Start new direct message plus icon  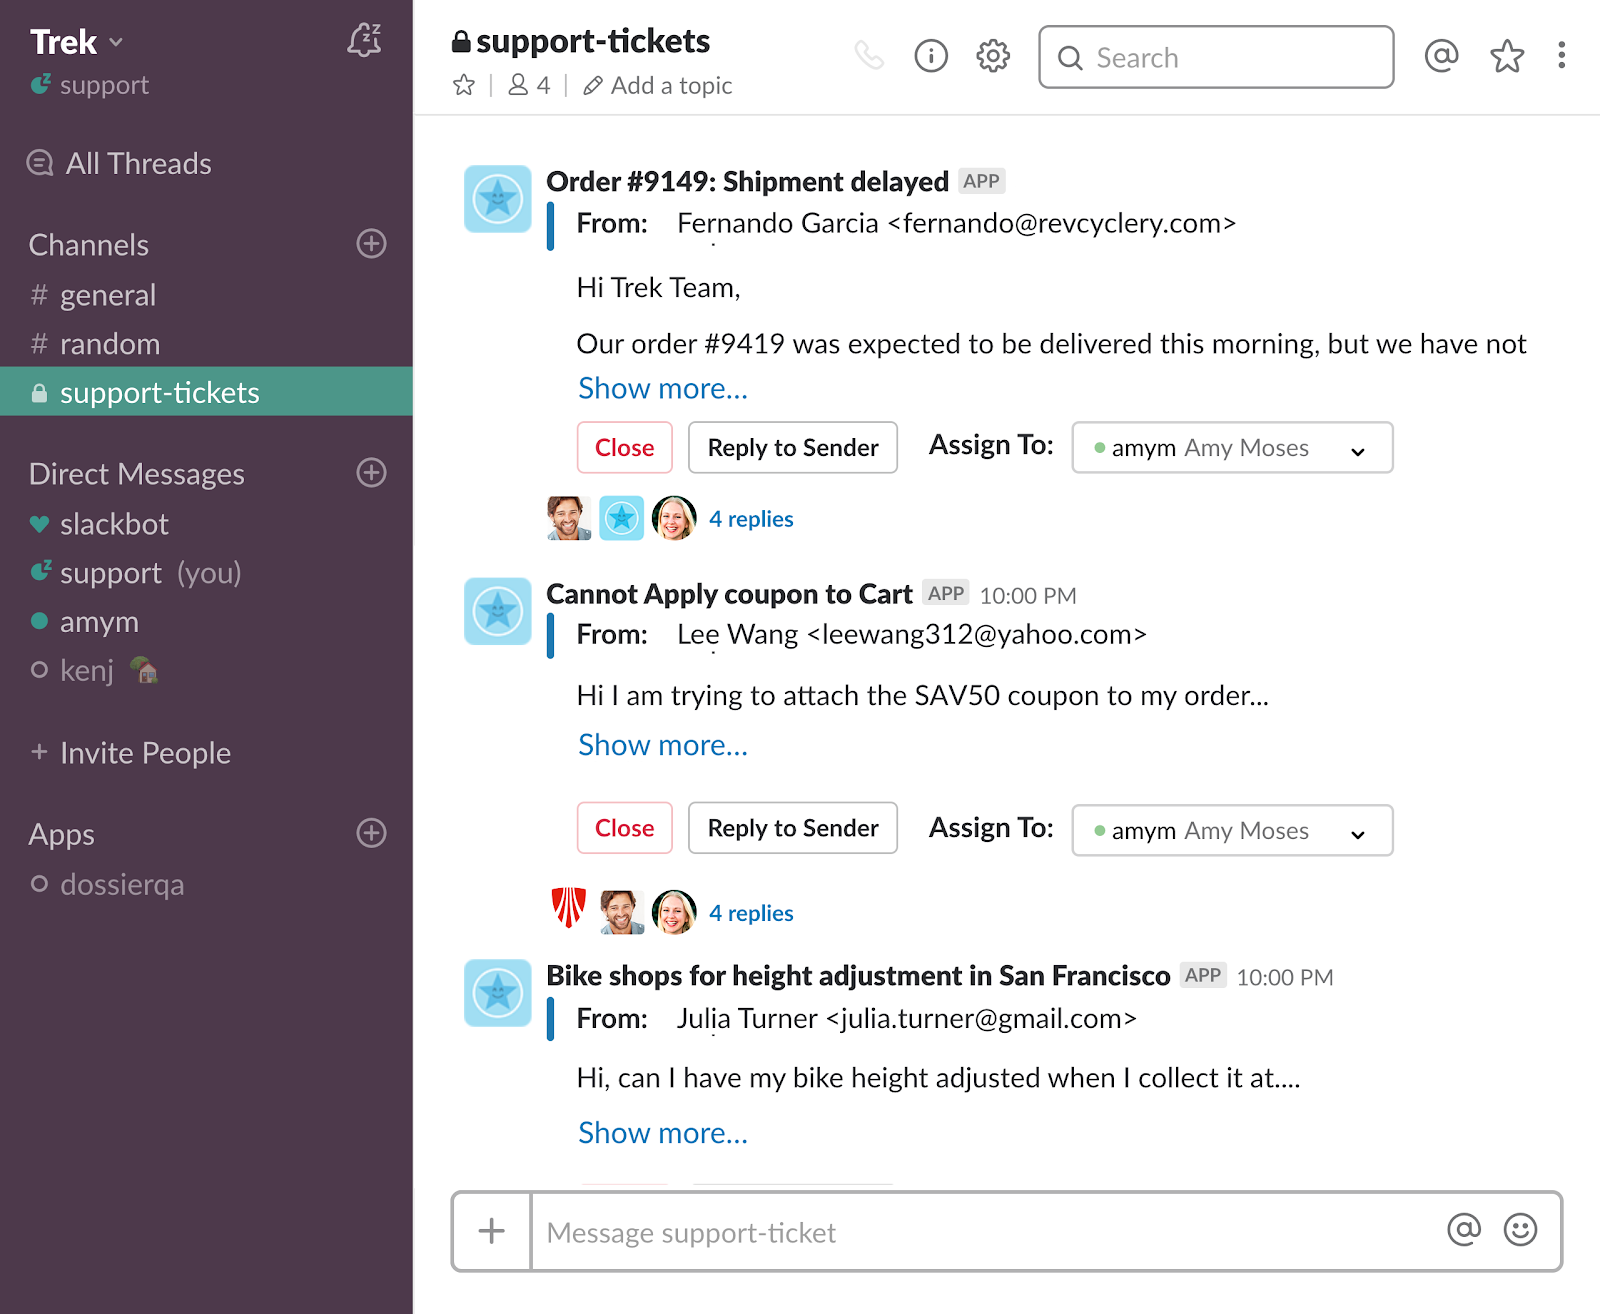pyautogui.click(x=371, y=473)
